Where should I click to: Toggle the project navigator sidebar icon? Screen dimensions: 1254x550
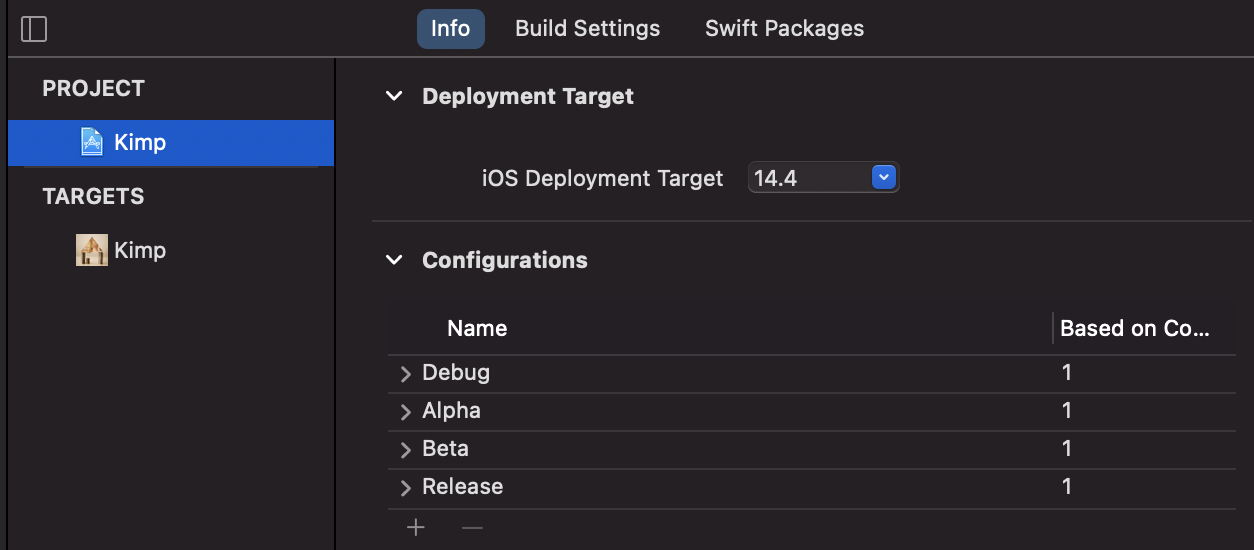pos(34,29)
